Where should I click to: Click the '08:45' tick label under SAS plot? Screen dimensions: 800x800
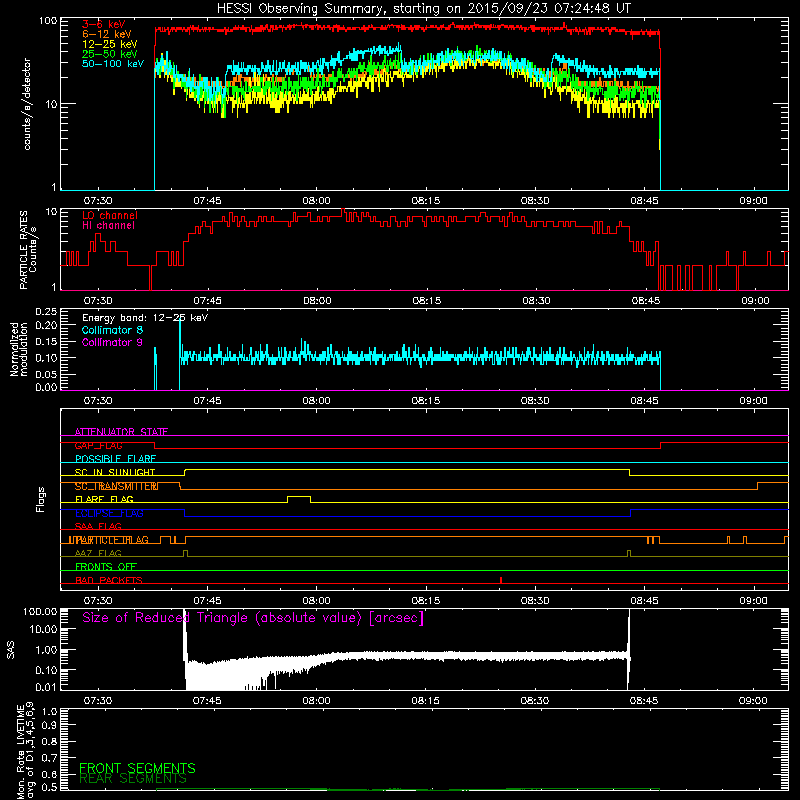(x=644, y=701)
